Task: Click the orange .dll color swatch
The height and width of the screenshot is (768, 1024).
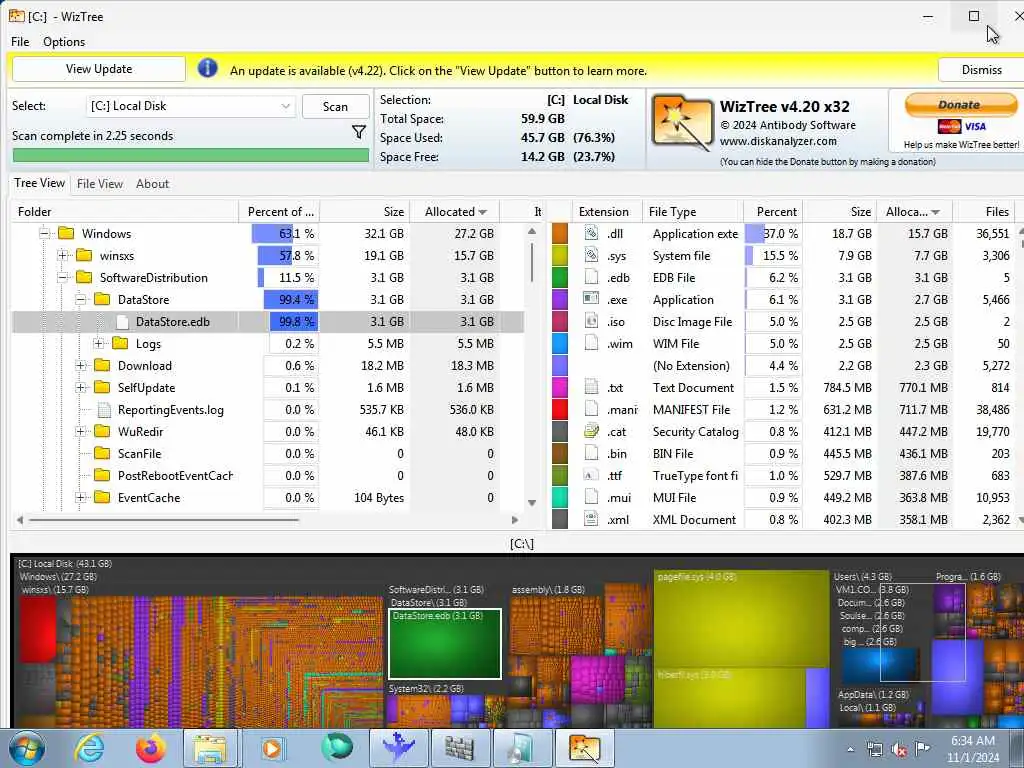Action: tap(560, 233)
